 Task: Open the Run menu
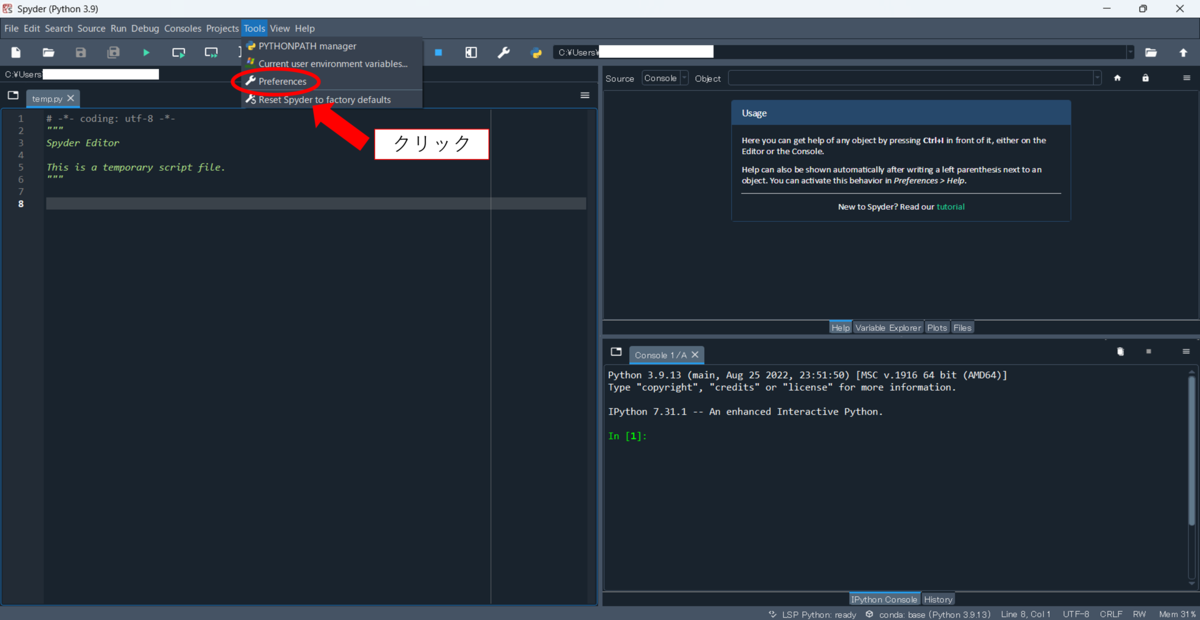pyautogui.click(x=118, y=28)
